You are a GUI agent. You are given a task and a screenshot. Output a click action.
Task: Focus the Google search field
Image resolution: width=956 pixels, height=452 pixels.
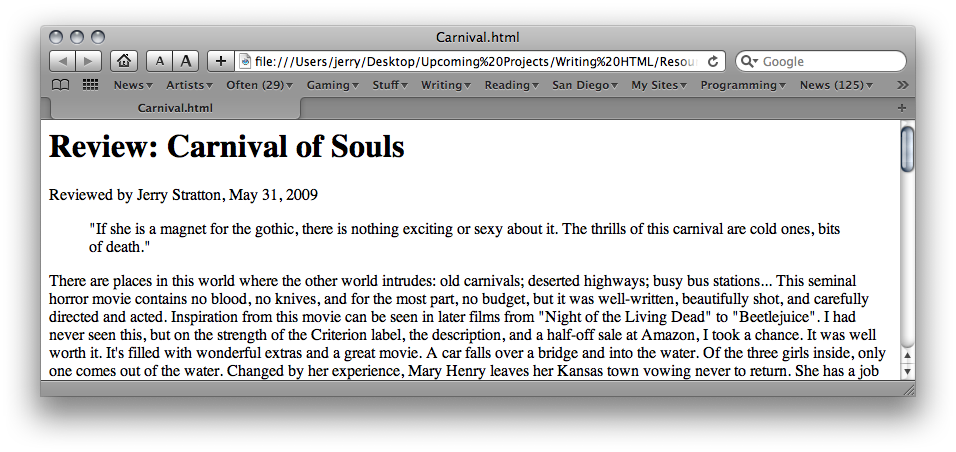830,61
